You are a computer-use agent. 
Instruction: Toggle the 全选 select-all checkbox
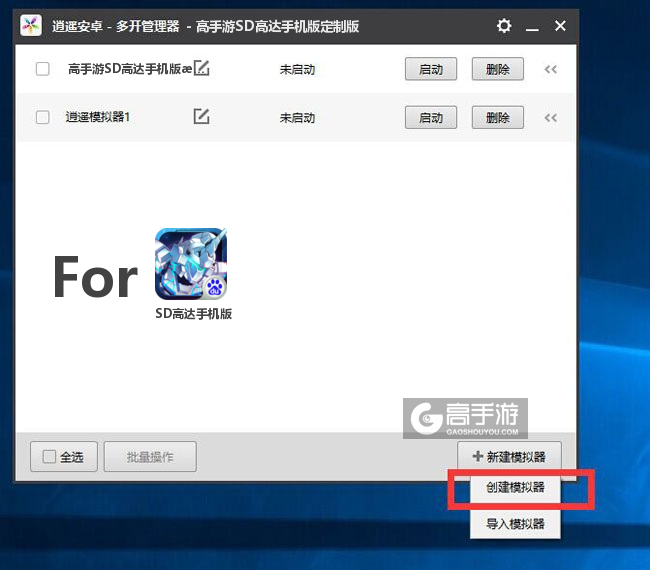50,457
